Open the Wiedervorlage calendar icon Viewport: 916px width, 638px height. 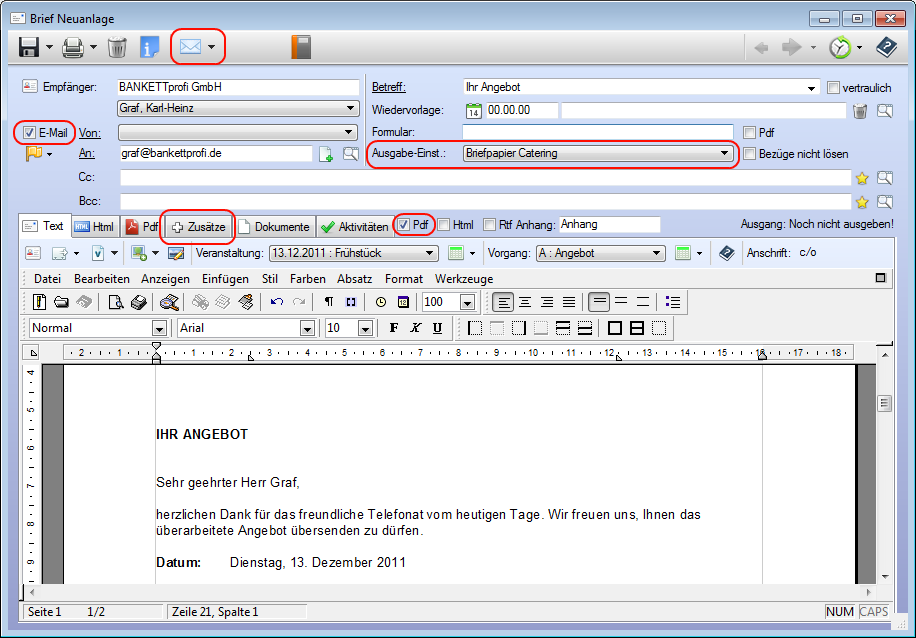coord(475,110)
